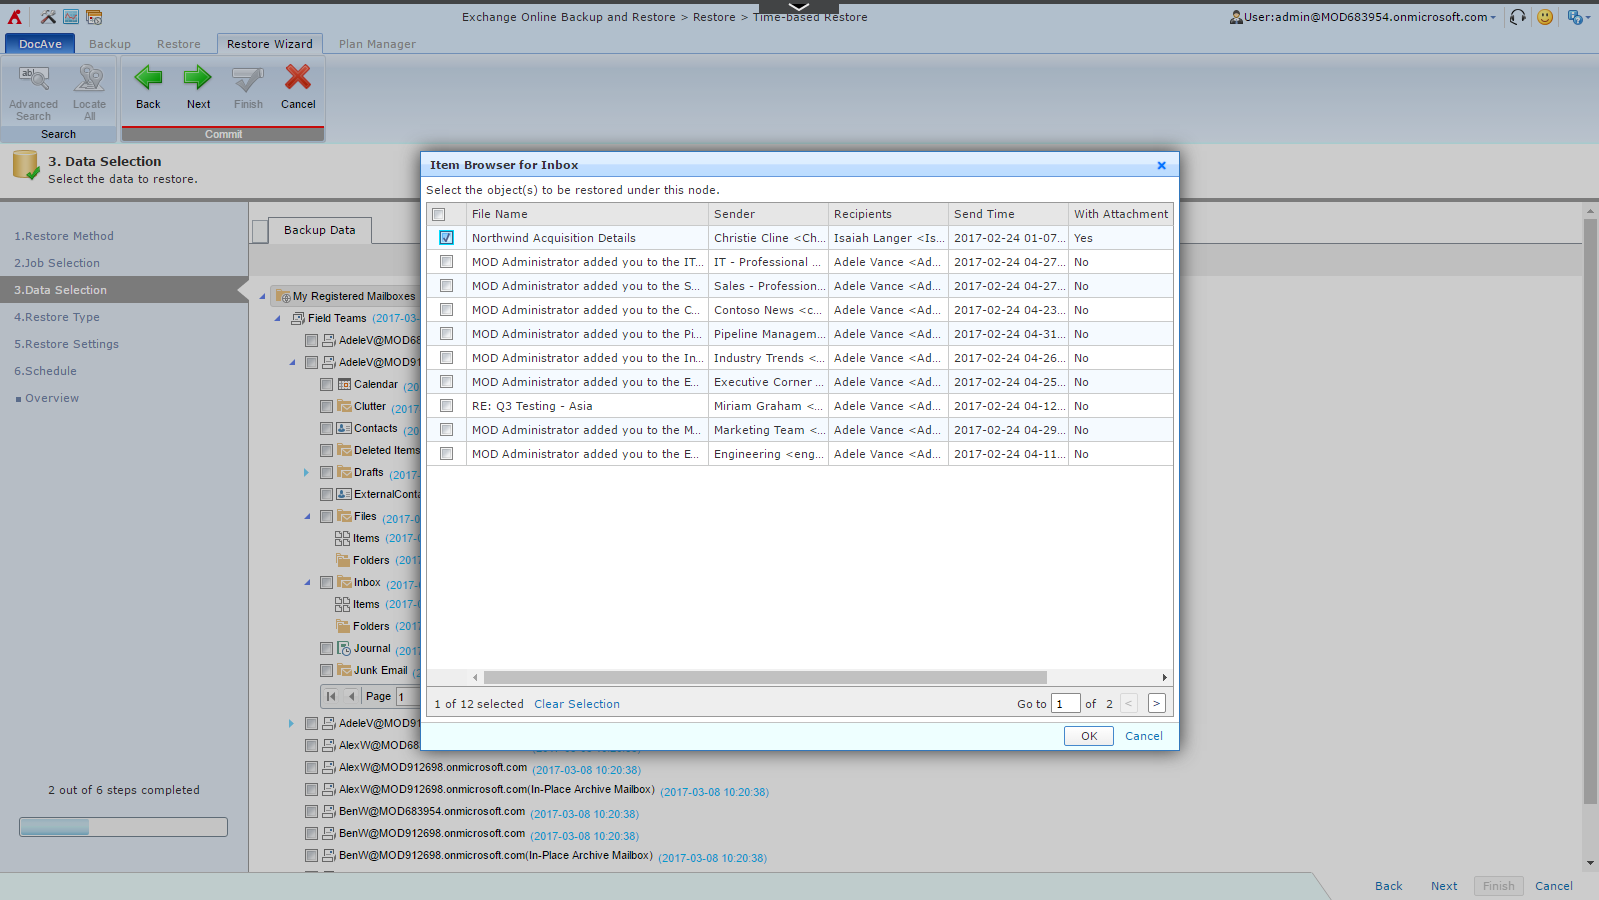
Task: Check the RE: Q3 Testing - Asia item
Action: tap(446, 405)
